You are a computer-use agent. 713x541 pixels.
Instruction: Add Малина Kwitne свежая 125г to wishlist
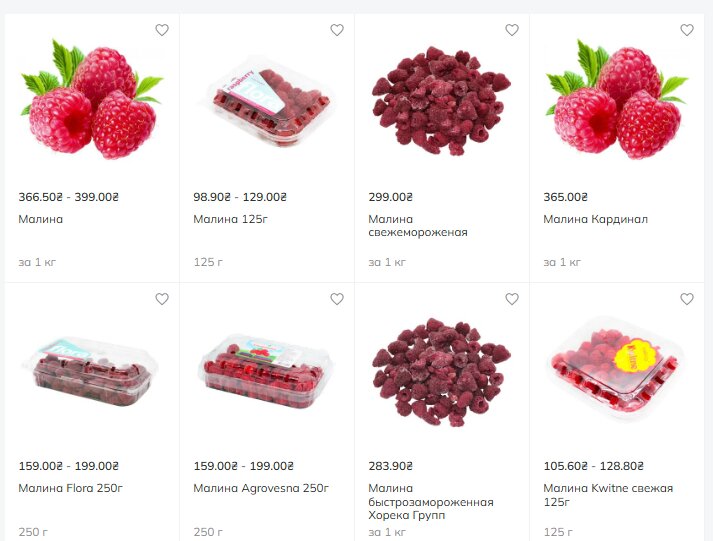[x=687, y=299]
